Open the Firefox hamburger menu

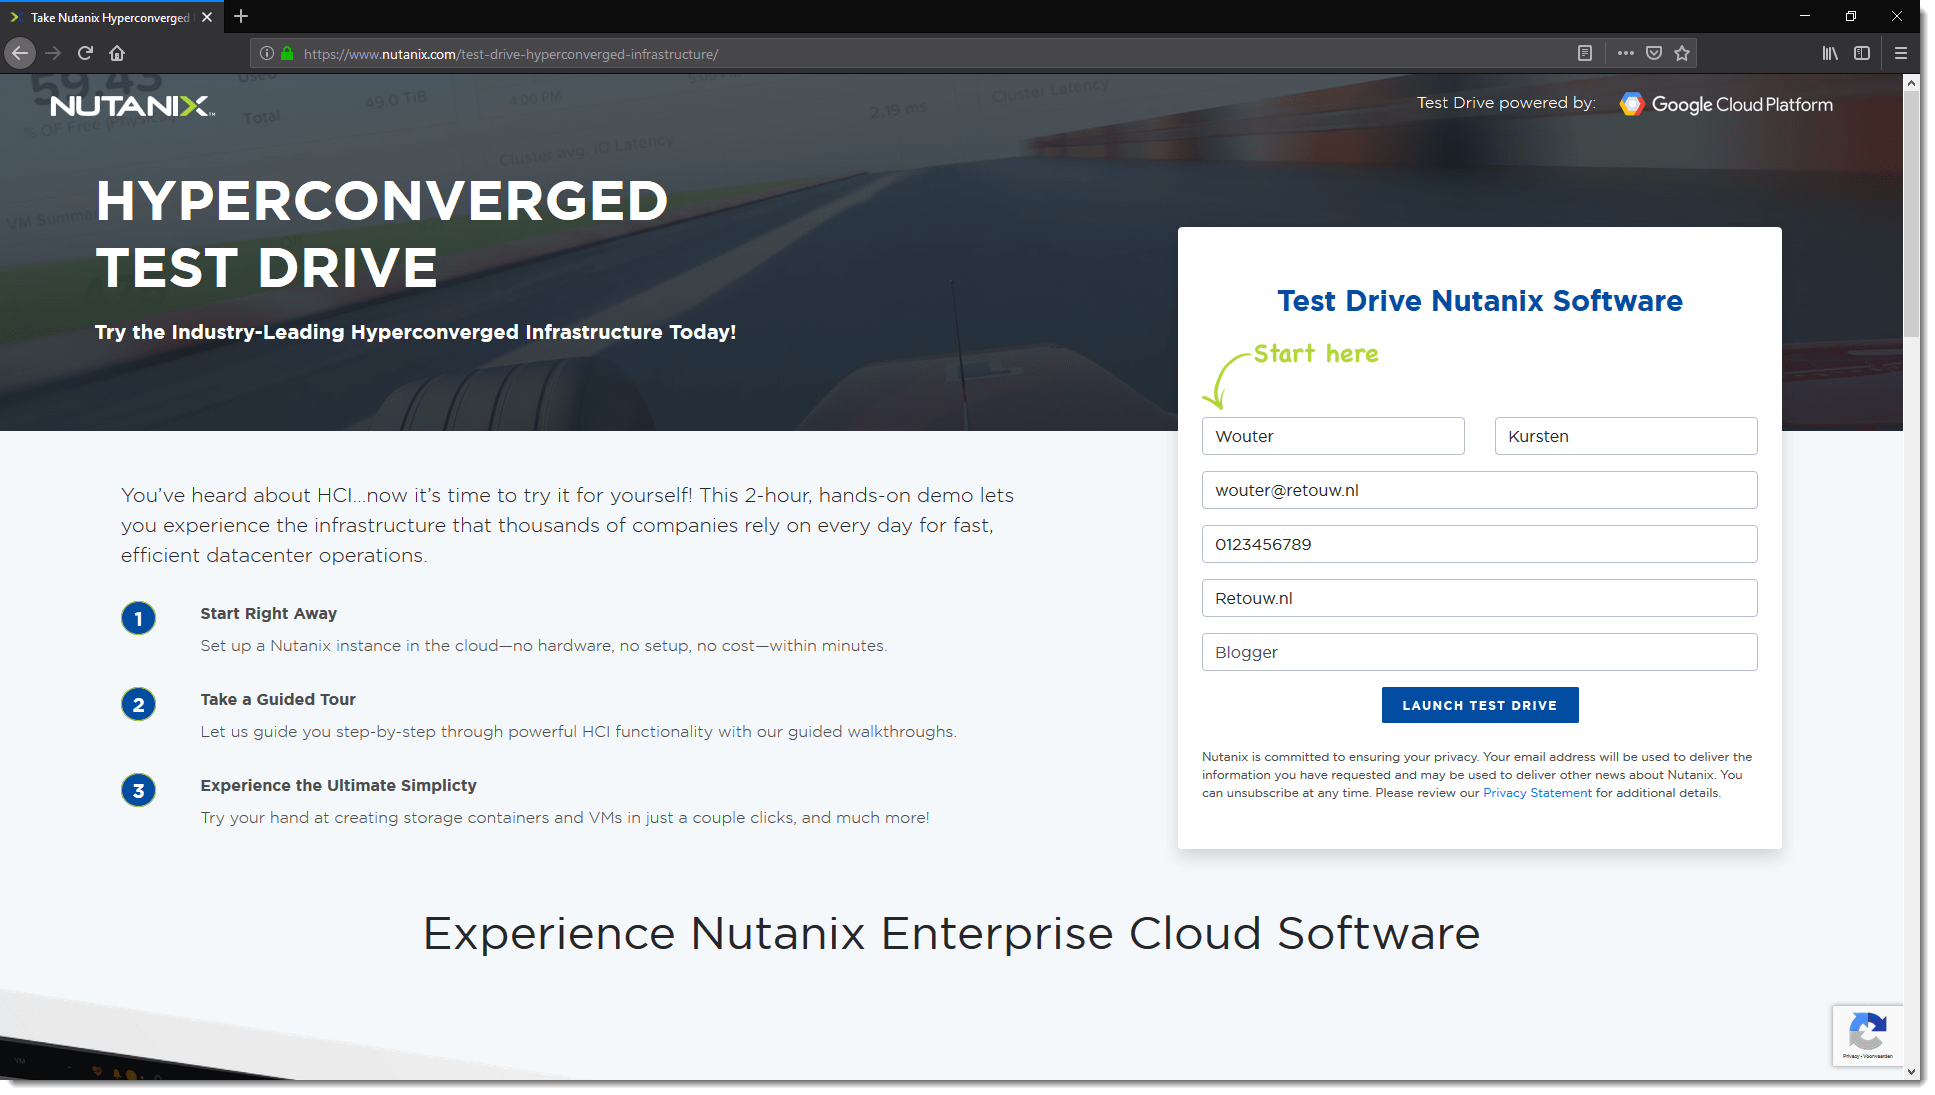[x=1901, y=53]
